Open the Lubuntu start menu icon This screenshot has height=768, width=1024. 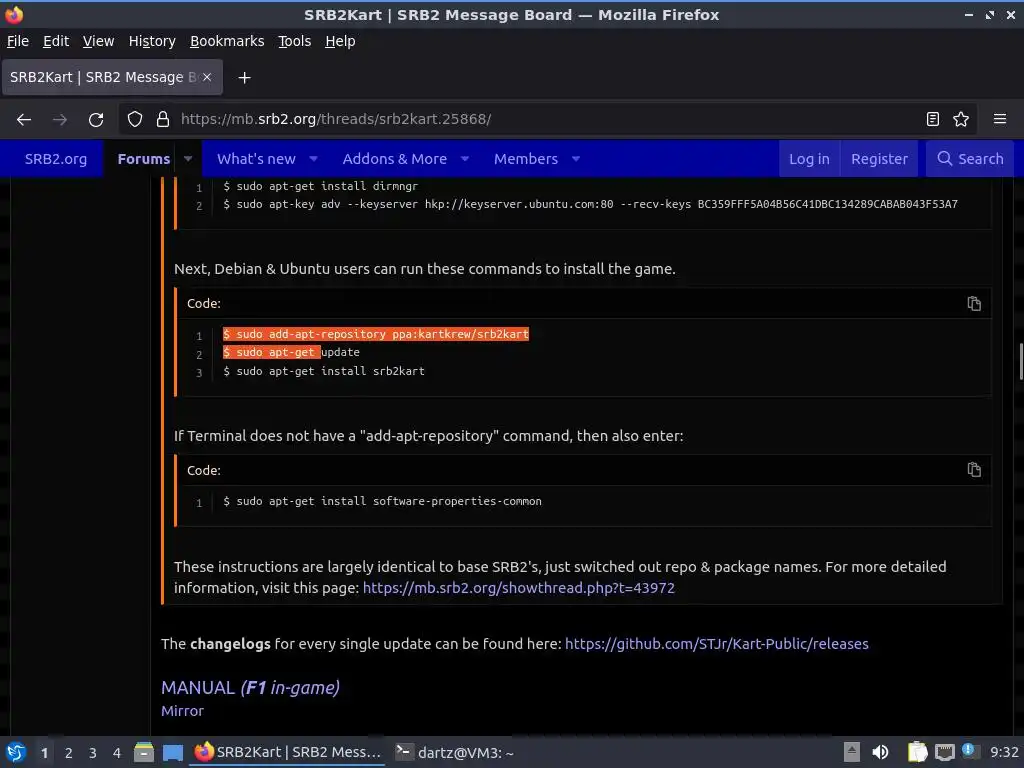tap(16, 752)
